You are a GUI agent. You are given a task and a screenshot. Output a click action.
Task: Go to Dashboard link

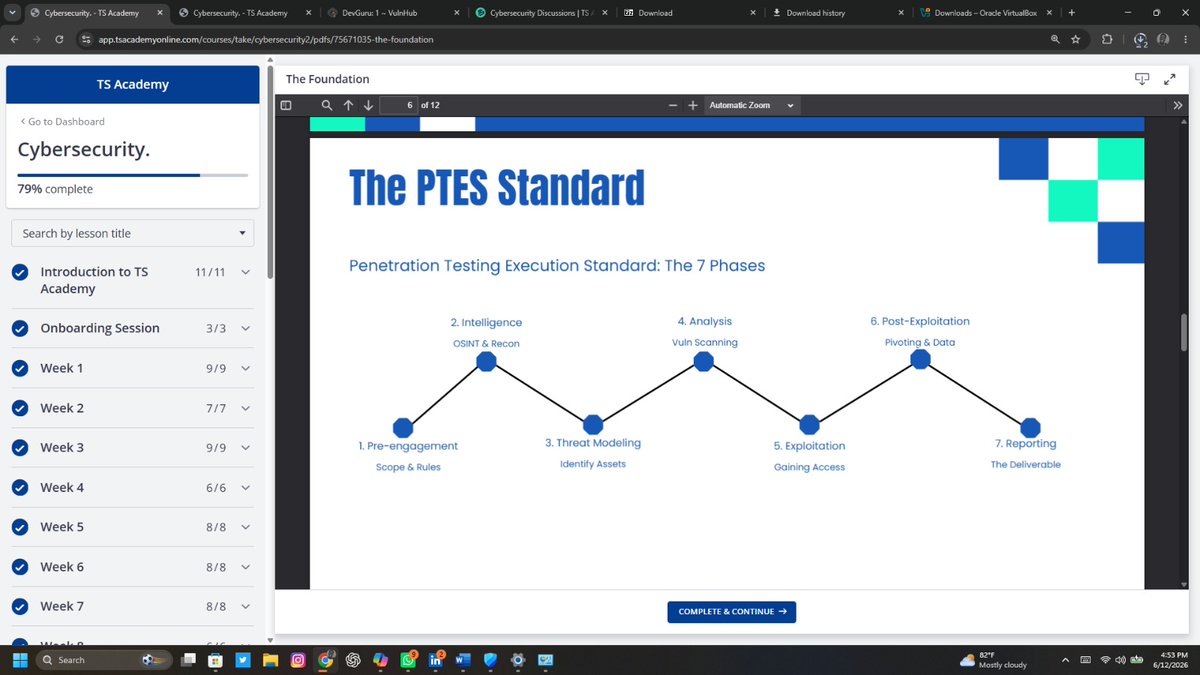click(x=62, y=121)
